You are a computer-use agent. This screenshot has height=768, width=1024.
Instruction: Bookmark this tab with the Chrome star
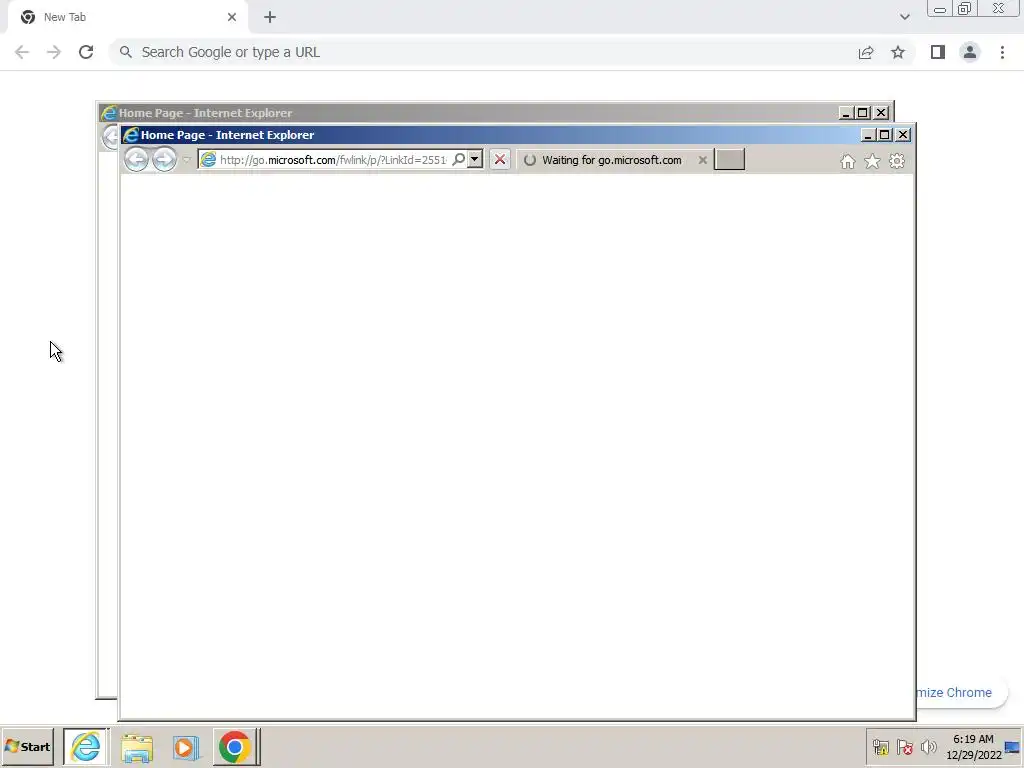898,52
